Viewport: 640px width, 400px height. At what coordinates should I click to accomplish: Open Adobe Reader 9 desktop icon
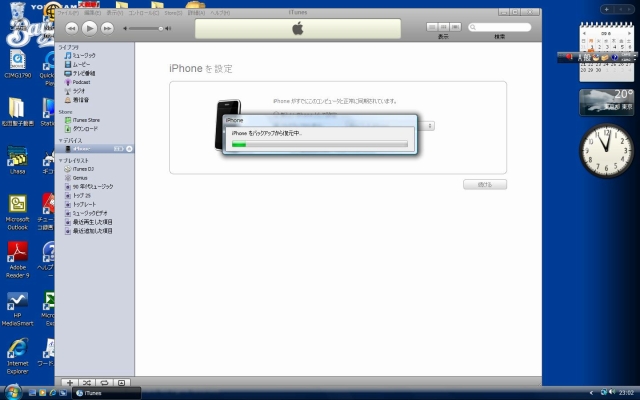(x=18, y=260)
